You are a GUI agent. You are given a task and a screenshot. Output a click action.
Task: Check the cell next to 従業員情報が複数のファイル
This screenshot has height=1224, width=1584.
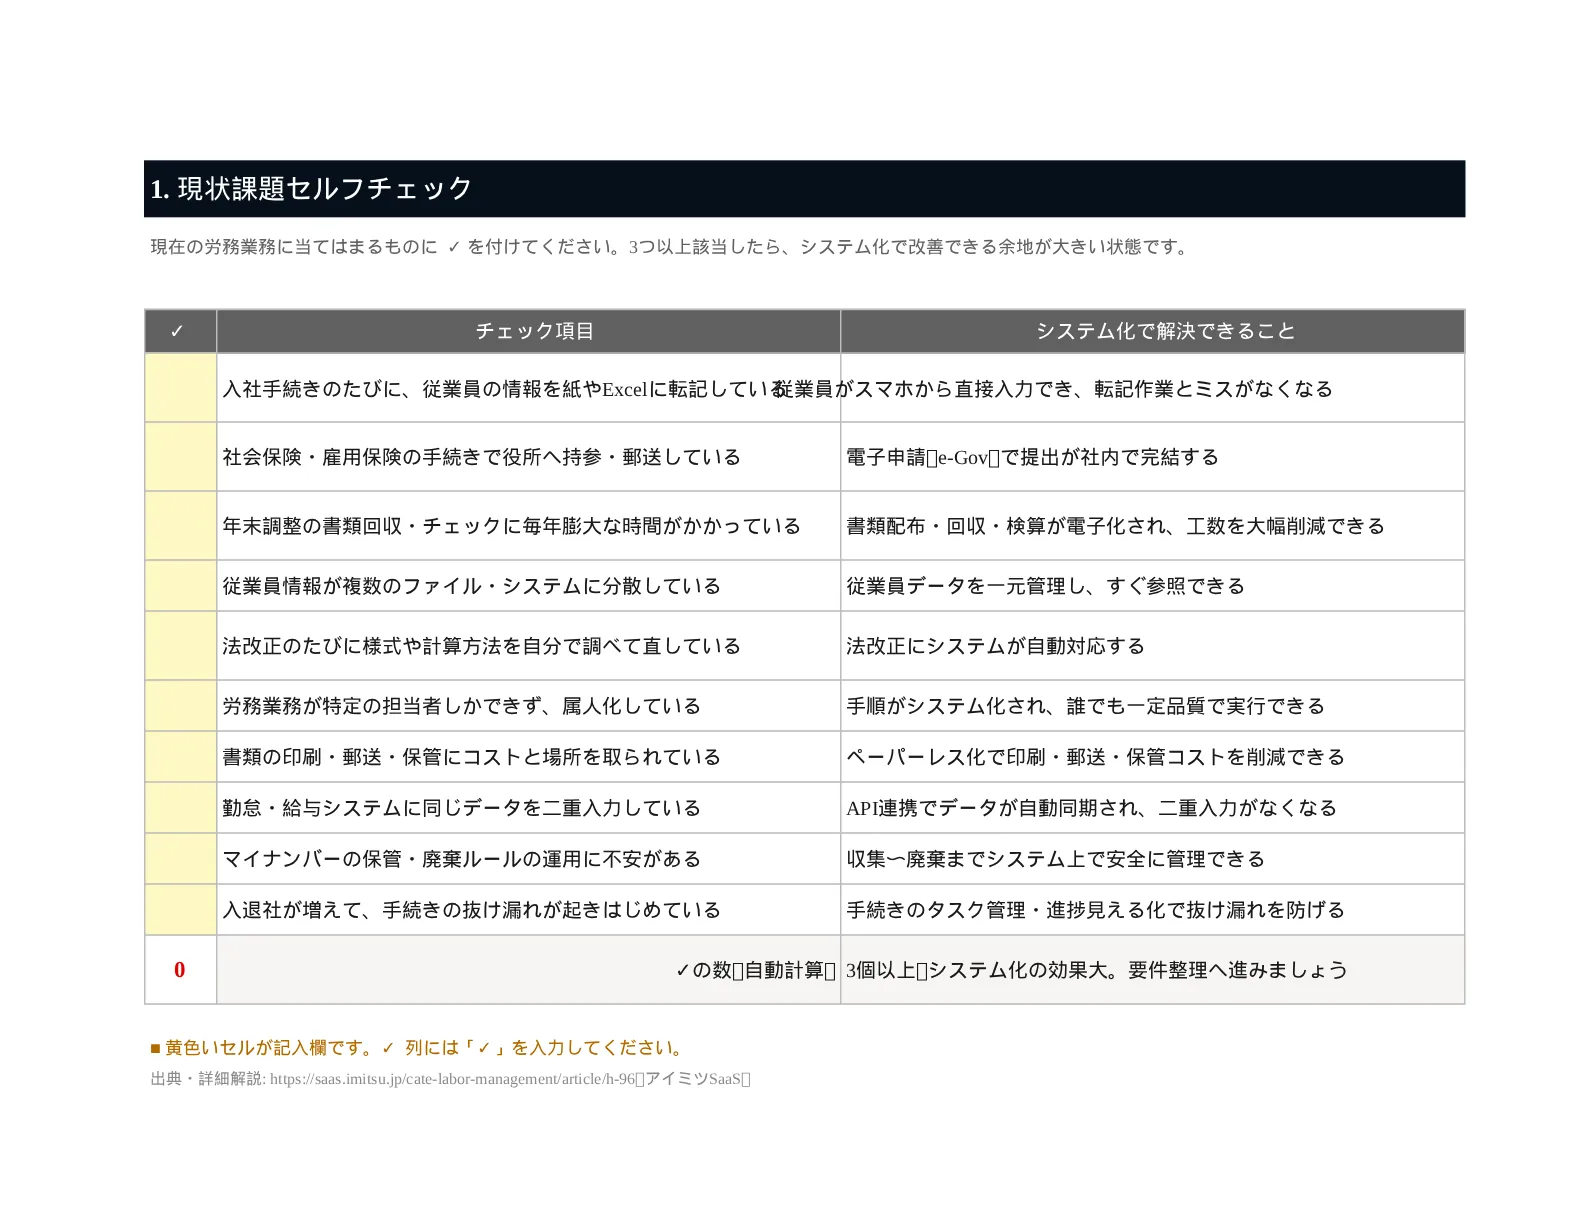pyautogui.click(x=181, y=586)
